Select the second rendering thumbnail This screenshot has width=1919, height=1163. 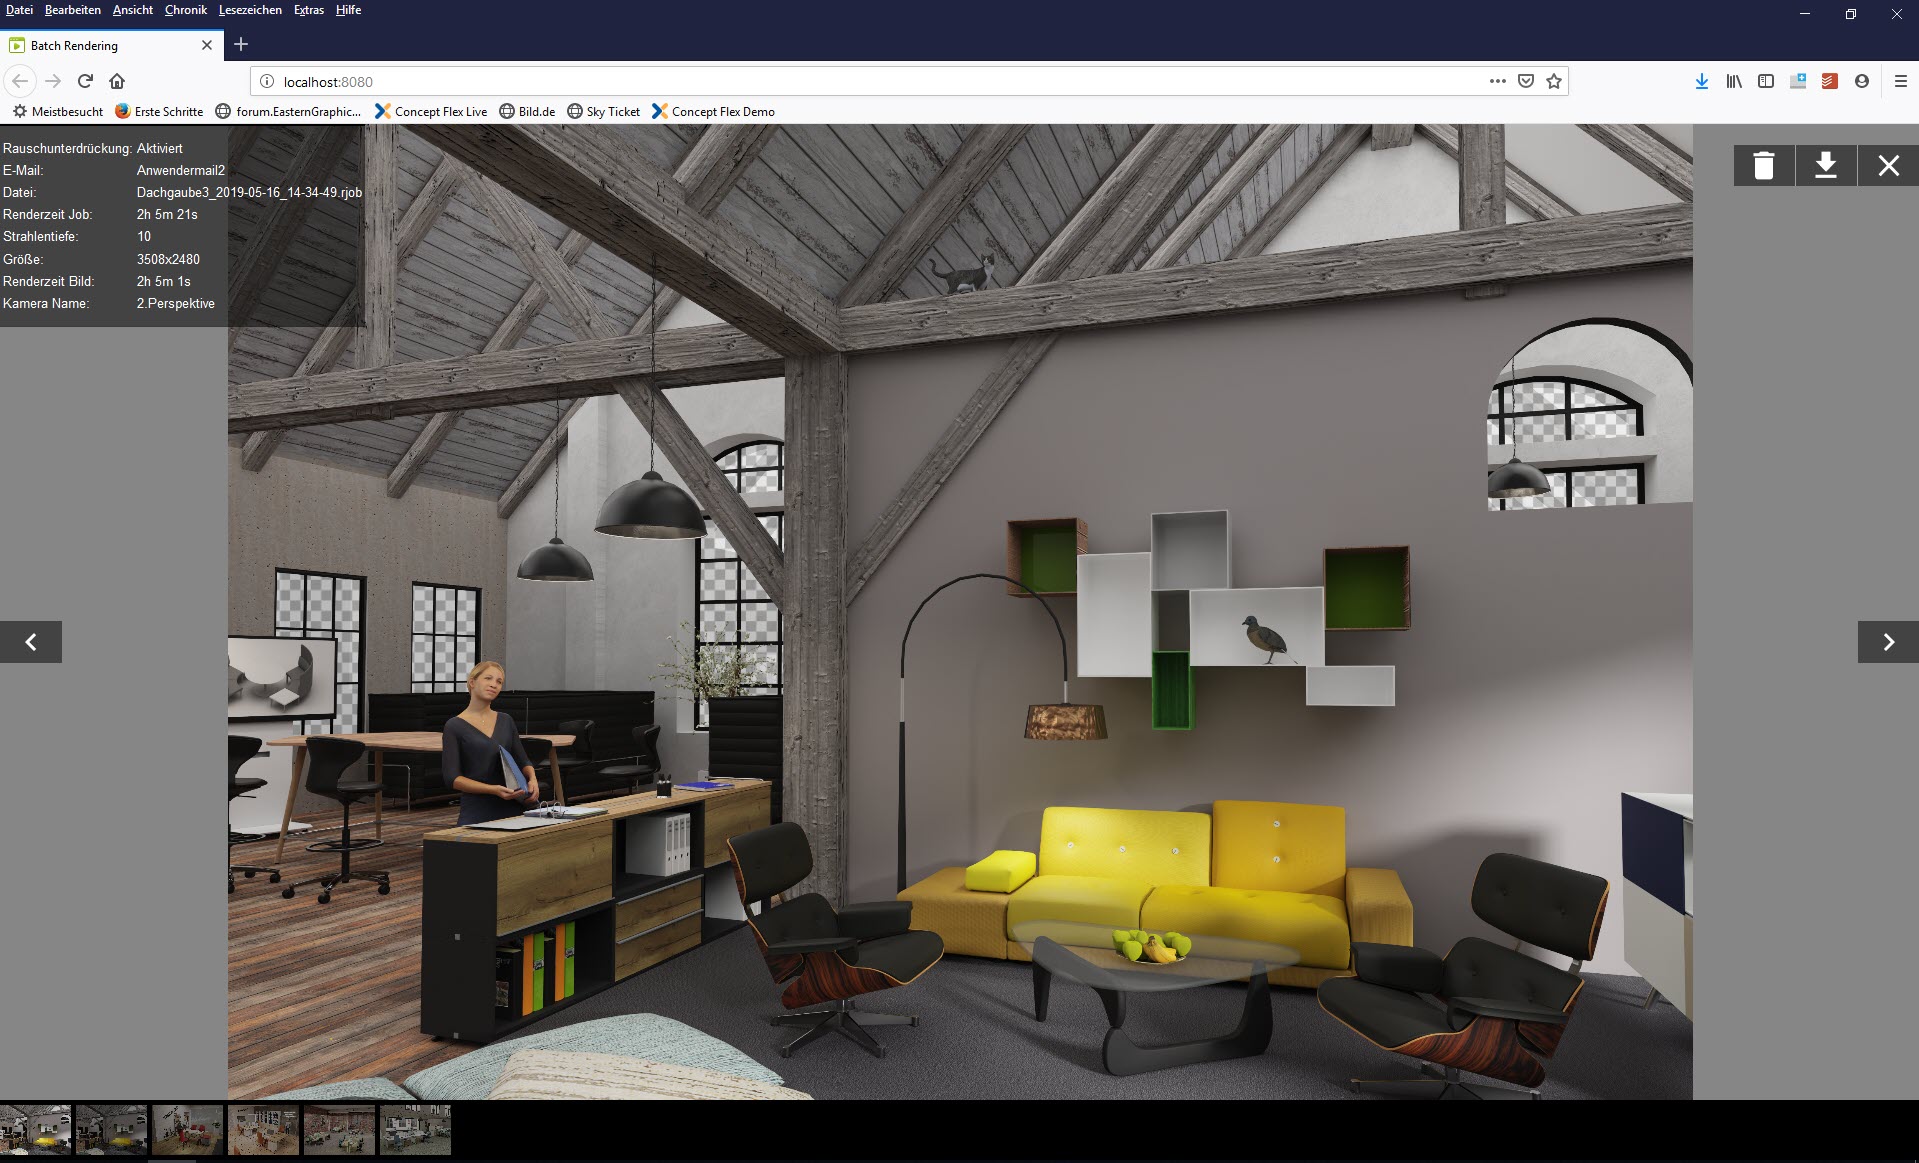pyautogui.click(x=112, y=1130)
